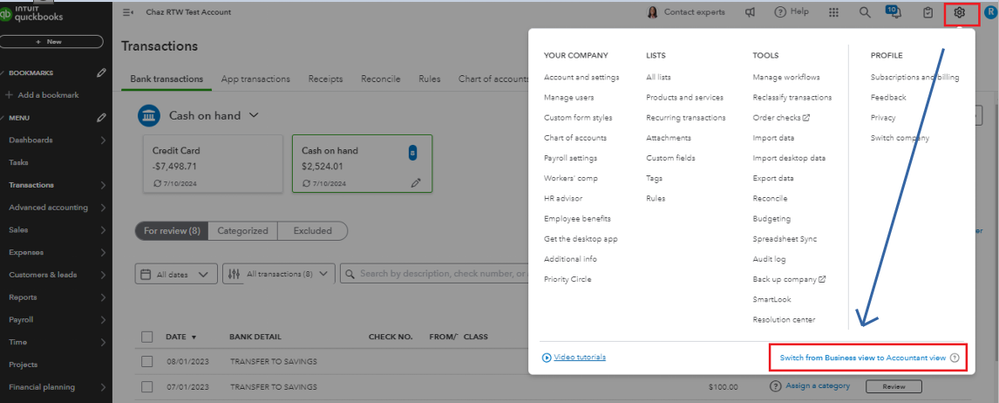The height and width of the screenshot is (403, 999).
Task: Open the clipboard tasks icon
Action: [x=928, y=13]
